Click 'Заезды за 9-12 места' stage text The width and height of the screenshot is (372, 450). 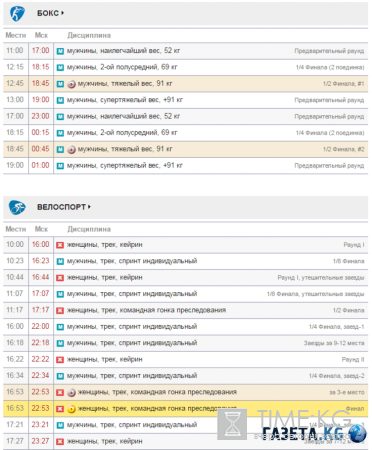(334, 343)
